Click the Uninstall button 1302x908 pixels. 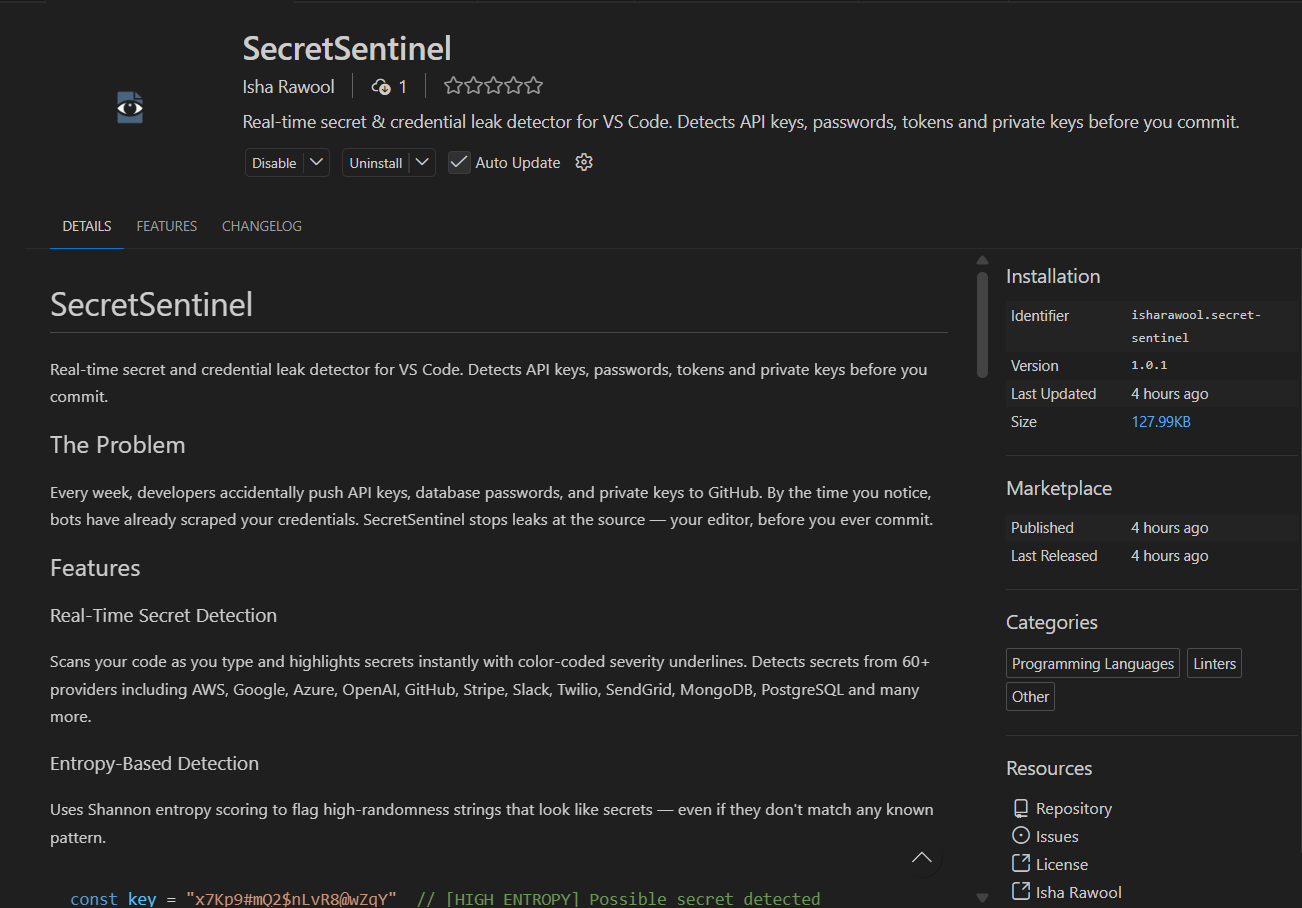[376, 163]
